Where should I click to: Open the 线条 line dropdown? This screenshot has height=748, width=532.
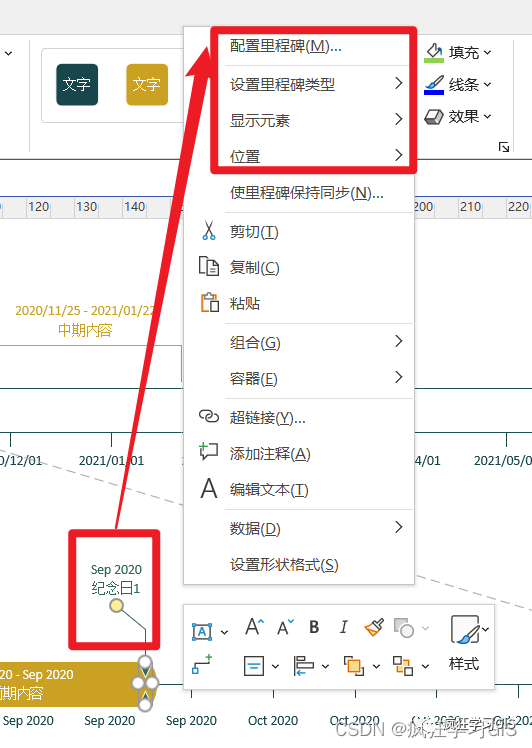tap(458, 84)
